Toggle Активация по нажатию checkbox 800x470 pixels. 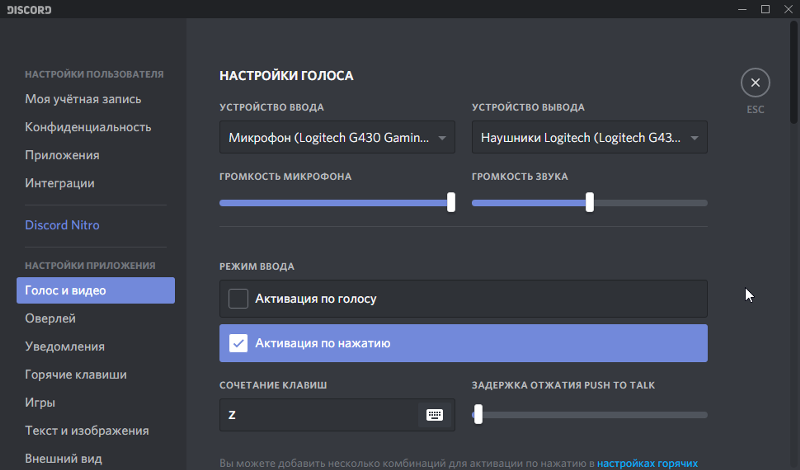(238, 343)
